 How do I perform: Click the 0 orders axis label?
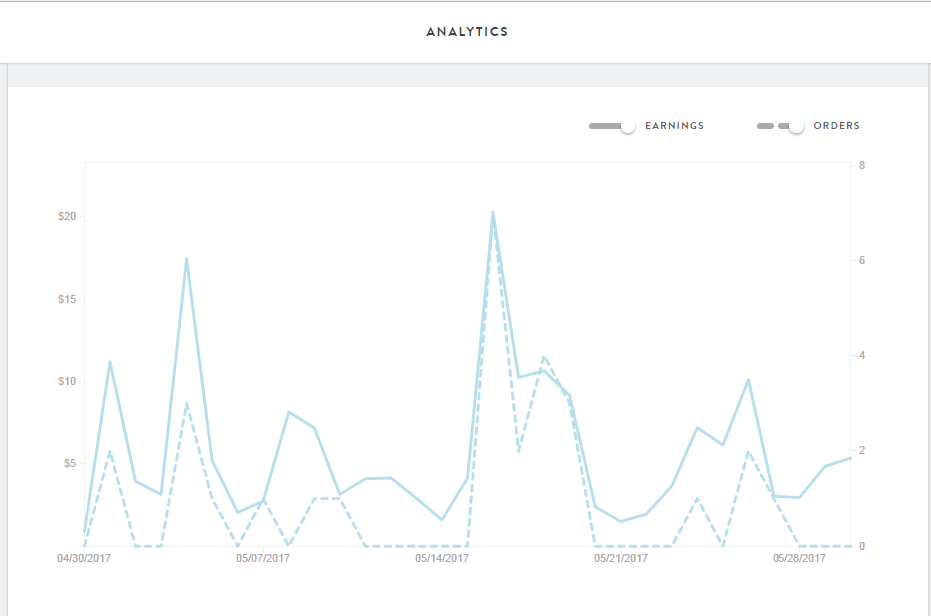(x=862, y=546)
